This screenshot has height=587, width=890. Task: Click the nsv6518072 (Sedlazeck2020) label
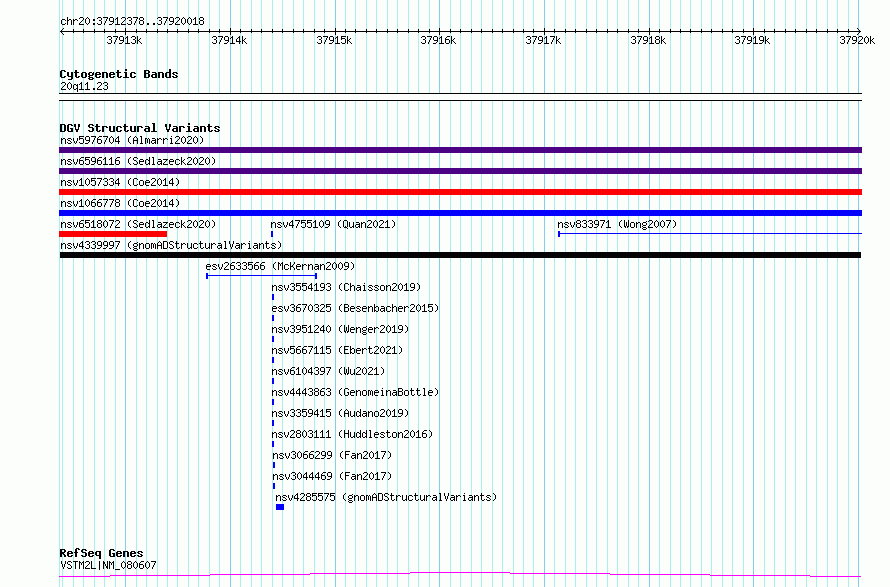pos(138,224)
